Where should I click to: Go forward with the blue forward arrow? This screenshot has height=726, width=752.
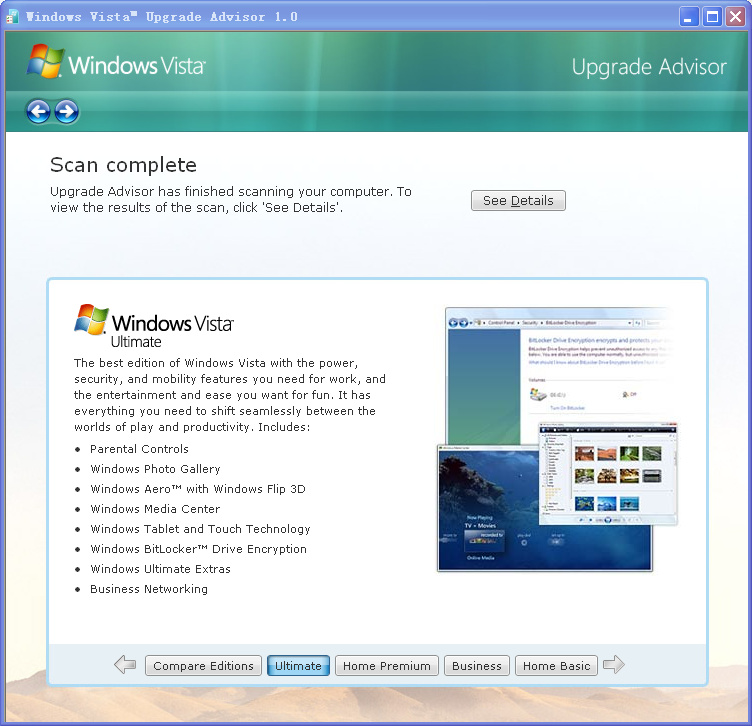(x=66, y=112)
